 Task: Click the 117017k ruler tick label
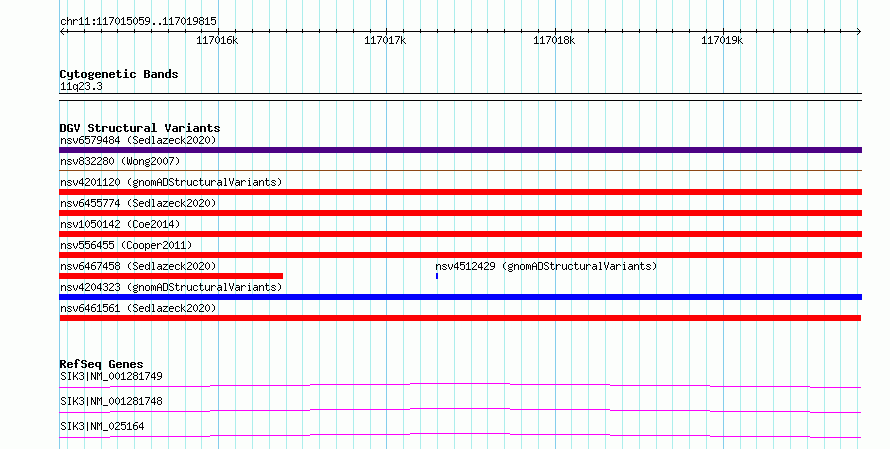click(x=385, y=40)
